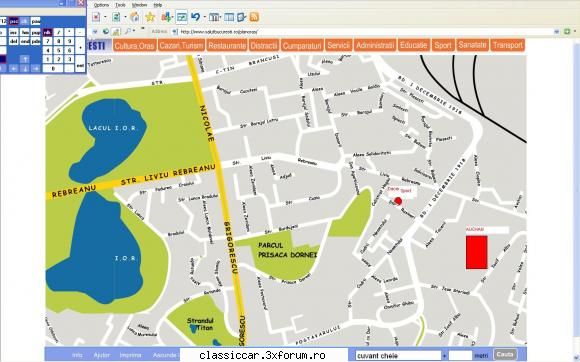Screen dimensions: 580x362
Task: Click the blue undo arrow icon
Action: pyautogui.click(x=195, y=17)
